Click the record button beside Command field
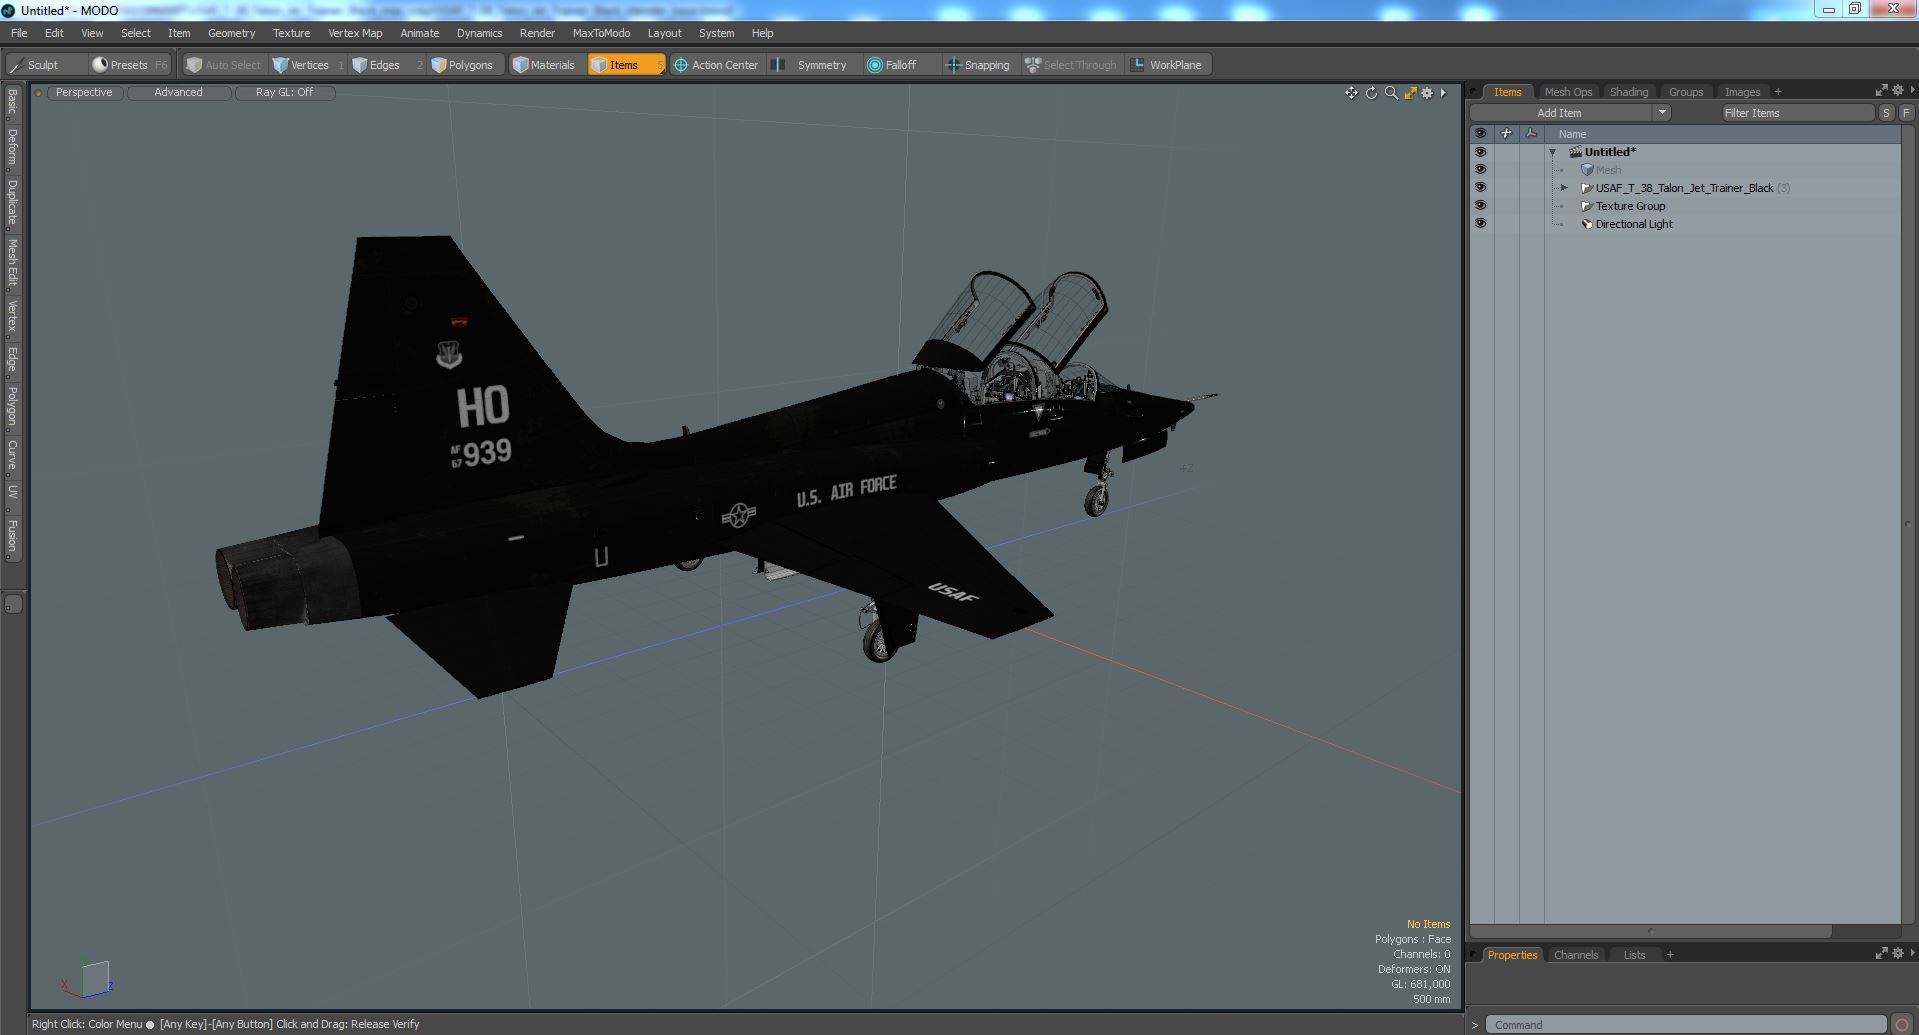The width and height of the screenshot is (1919, 1035). point(1902,1025)
